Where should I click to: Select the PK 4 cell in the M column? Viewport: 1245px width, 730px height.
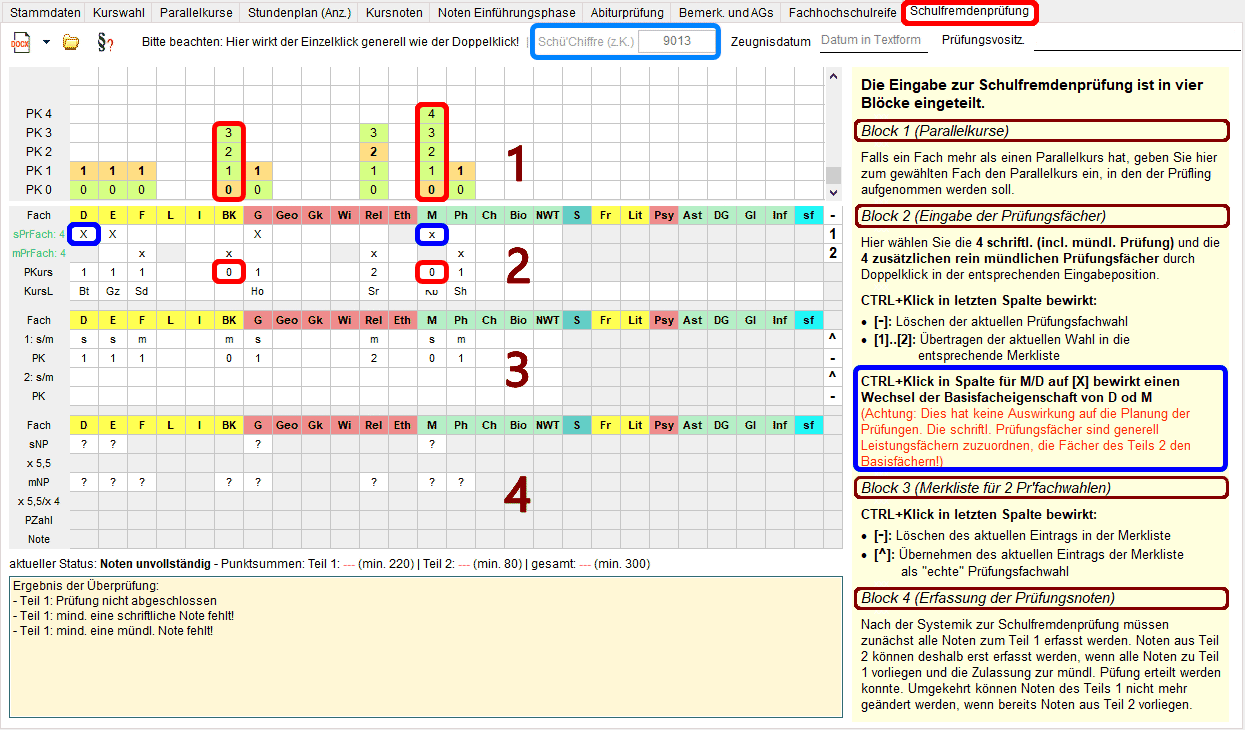(432, 114)
